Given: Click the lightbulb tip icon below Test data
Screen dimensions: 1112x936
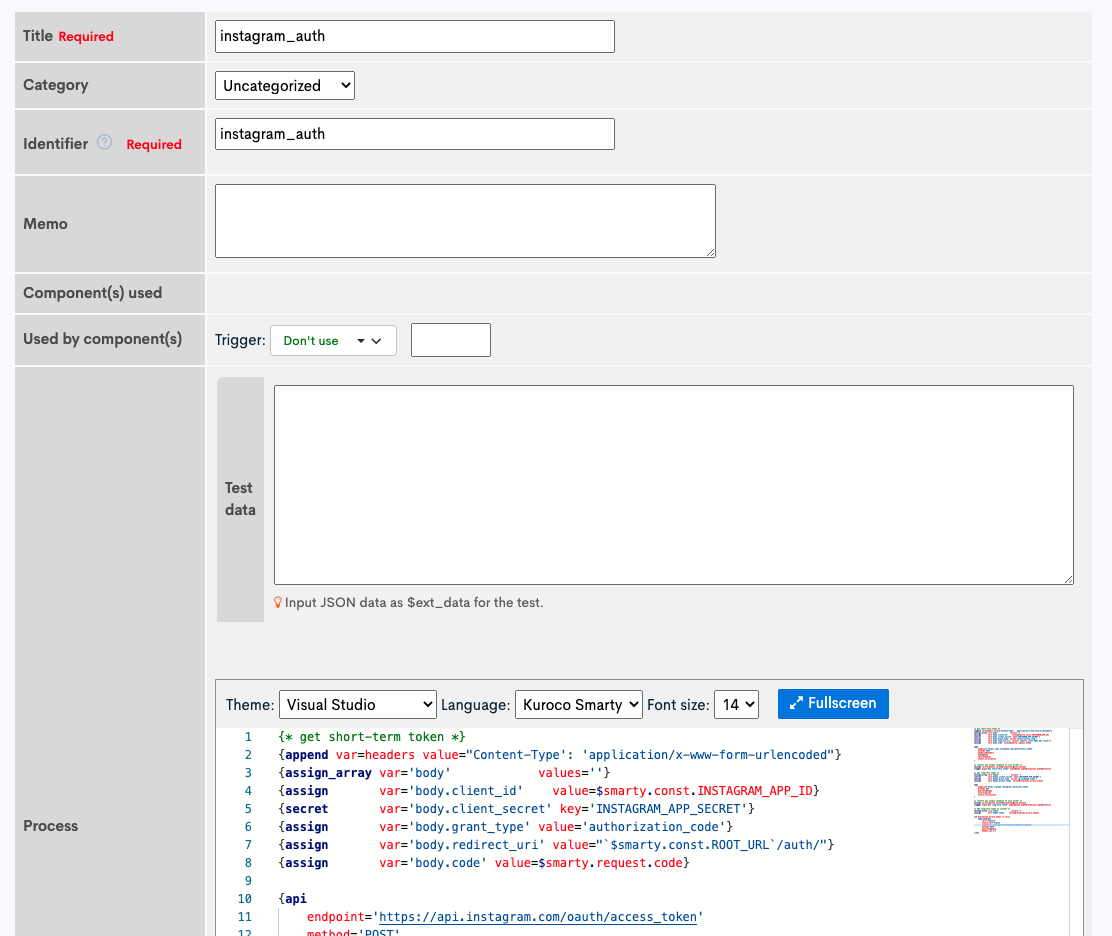Looking at the screenshot, I should click(x=278, y=603).
